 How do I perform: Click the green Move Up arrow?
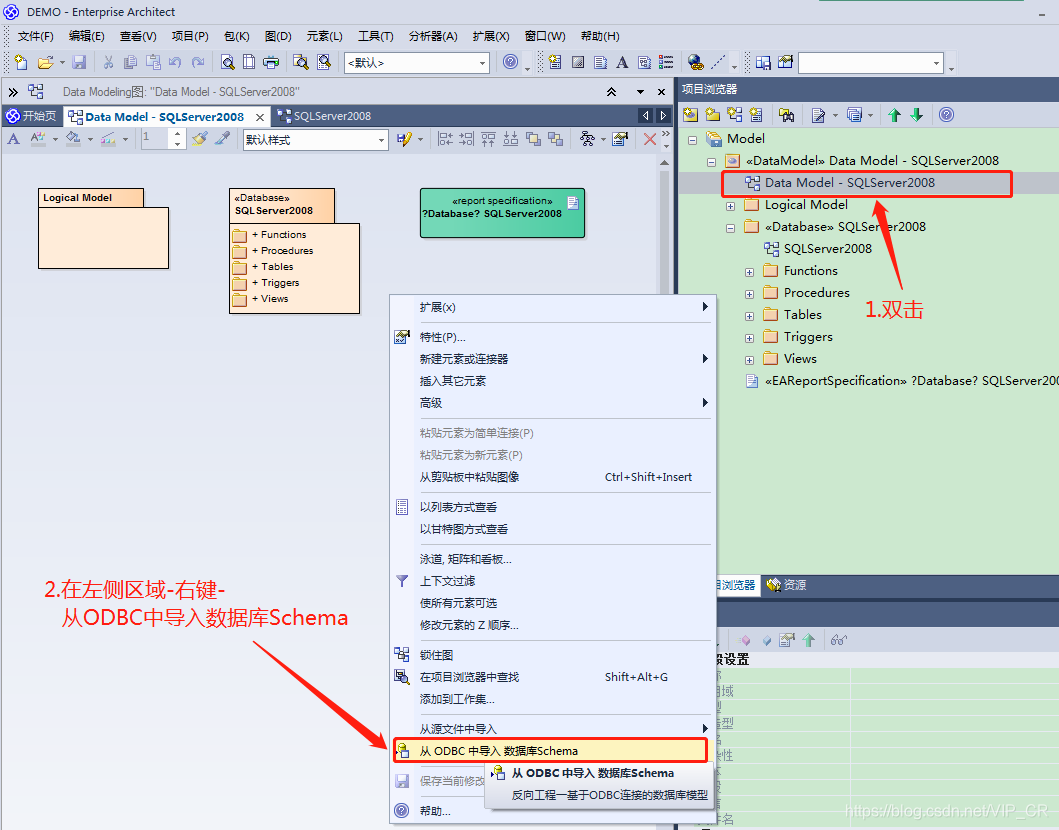click(894, 115)
